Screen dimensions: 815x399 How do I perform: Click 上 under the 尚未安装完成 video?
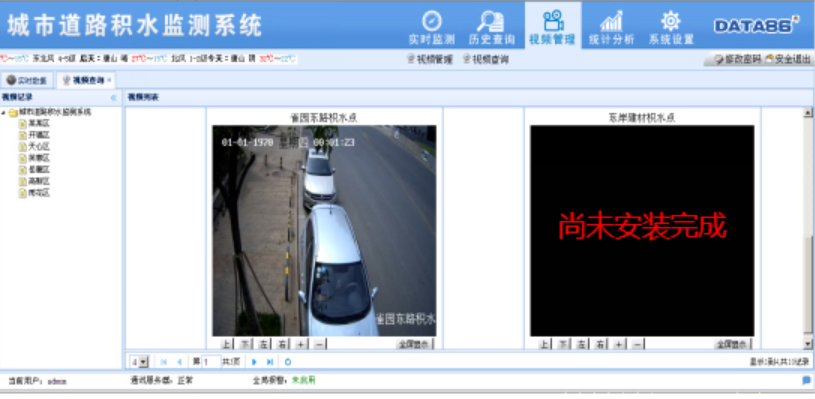click(x=544, y=344)
